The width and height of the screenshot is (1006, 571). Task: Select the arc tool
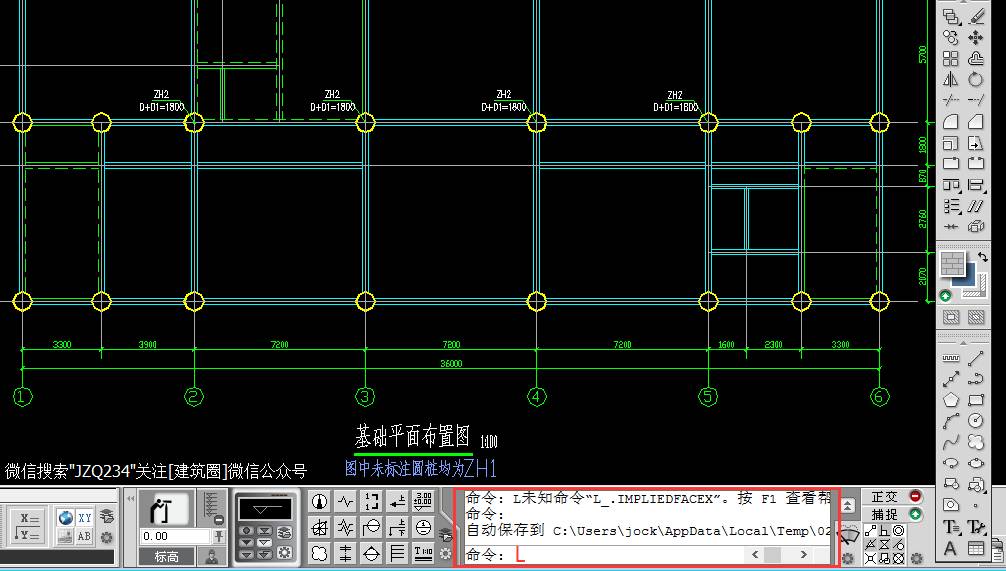pyautogui.click(x=951, y=421)
